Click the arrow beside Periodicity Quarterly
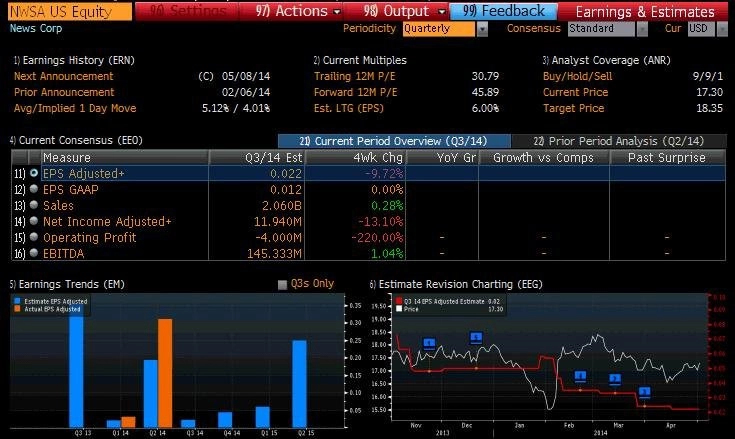The height and width of the screenshot is (439, 735). (x=482, y=29)
